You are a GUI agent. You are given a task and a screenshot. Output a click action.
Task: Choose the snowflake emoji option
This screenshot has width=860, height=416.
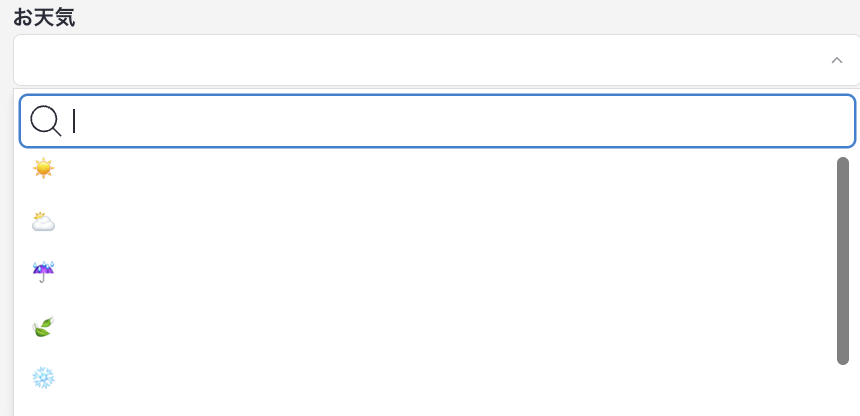[x=43, y=378]
